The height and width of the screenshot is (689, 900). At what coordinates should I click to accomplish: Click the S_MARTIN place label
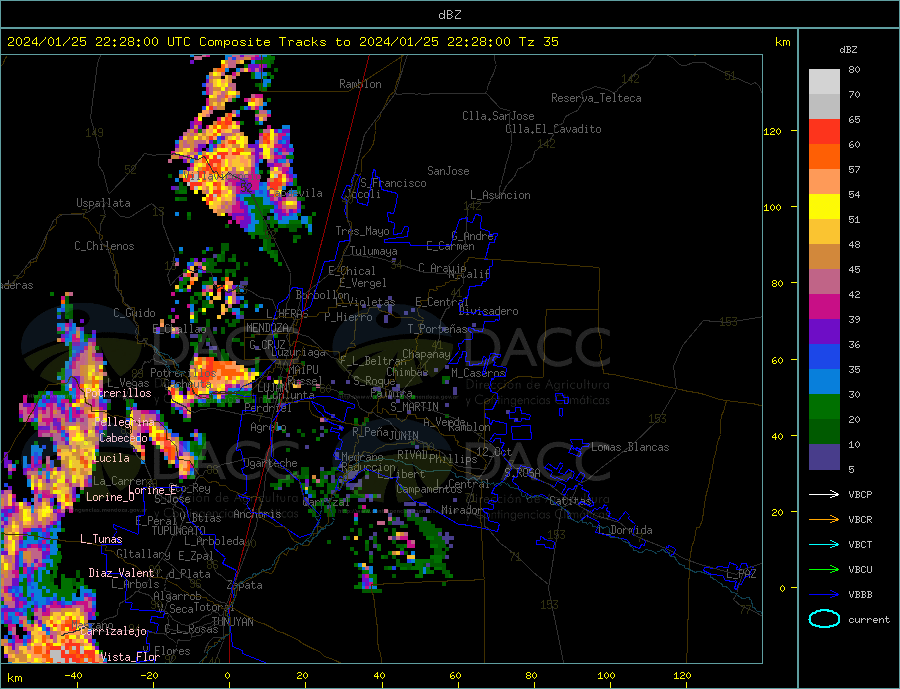414,407
